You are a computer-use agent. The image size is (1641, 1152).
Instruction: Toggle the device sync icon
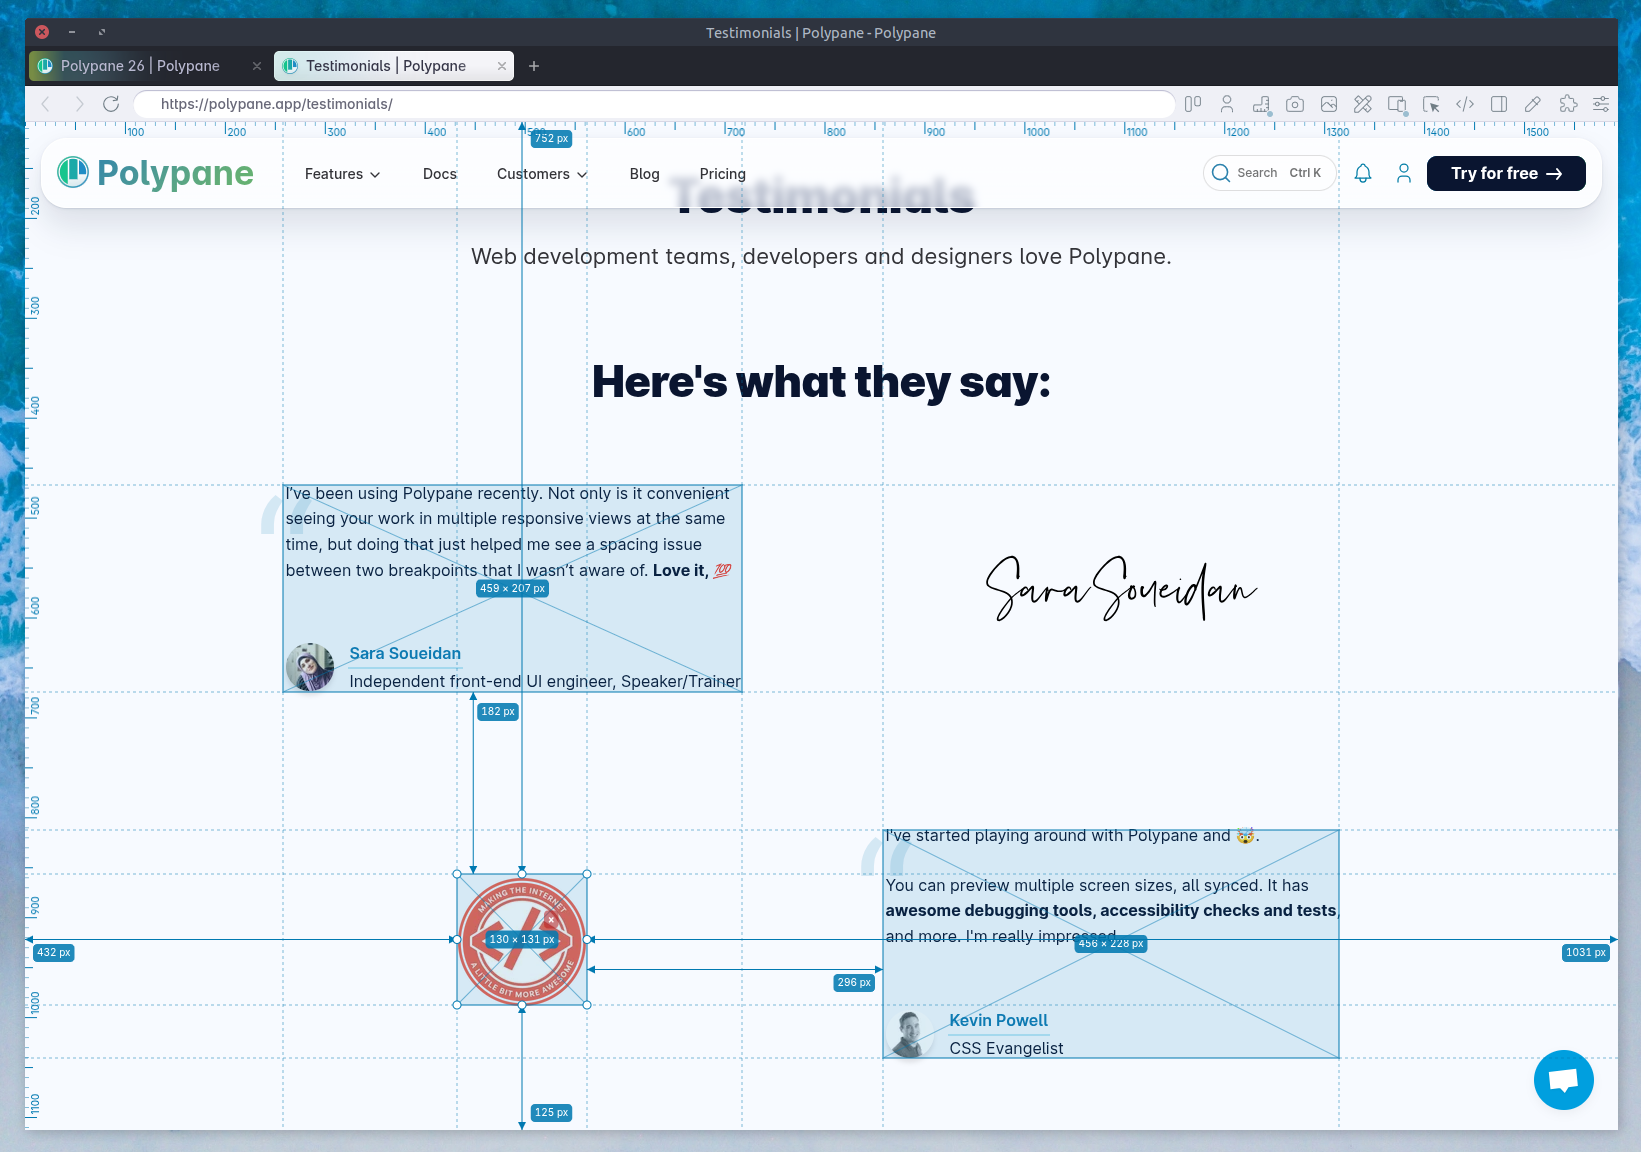point(1397,104)
